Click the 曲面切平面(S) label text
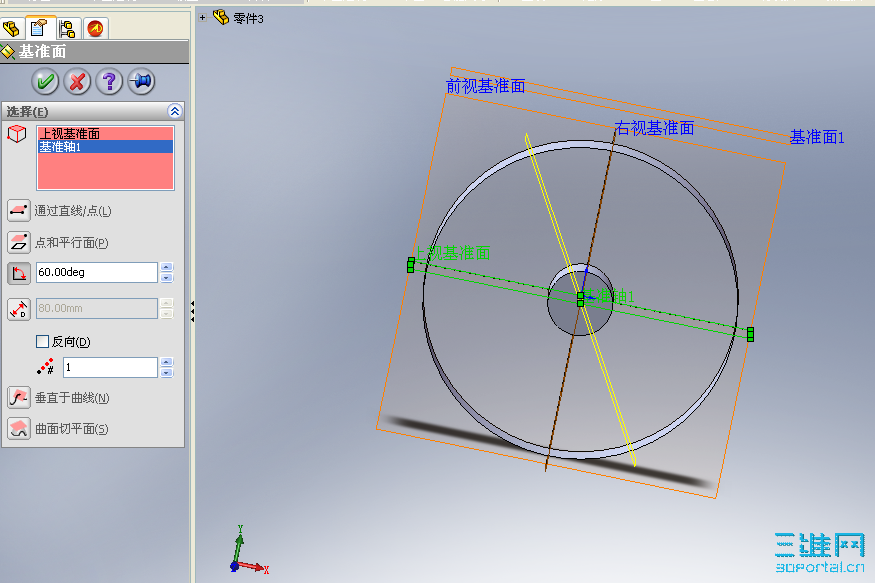The image size is (875, 583). pyautogui.click(x=71, y=429)
